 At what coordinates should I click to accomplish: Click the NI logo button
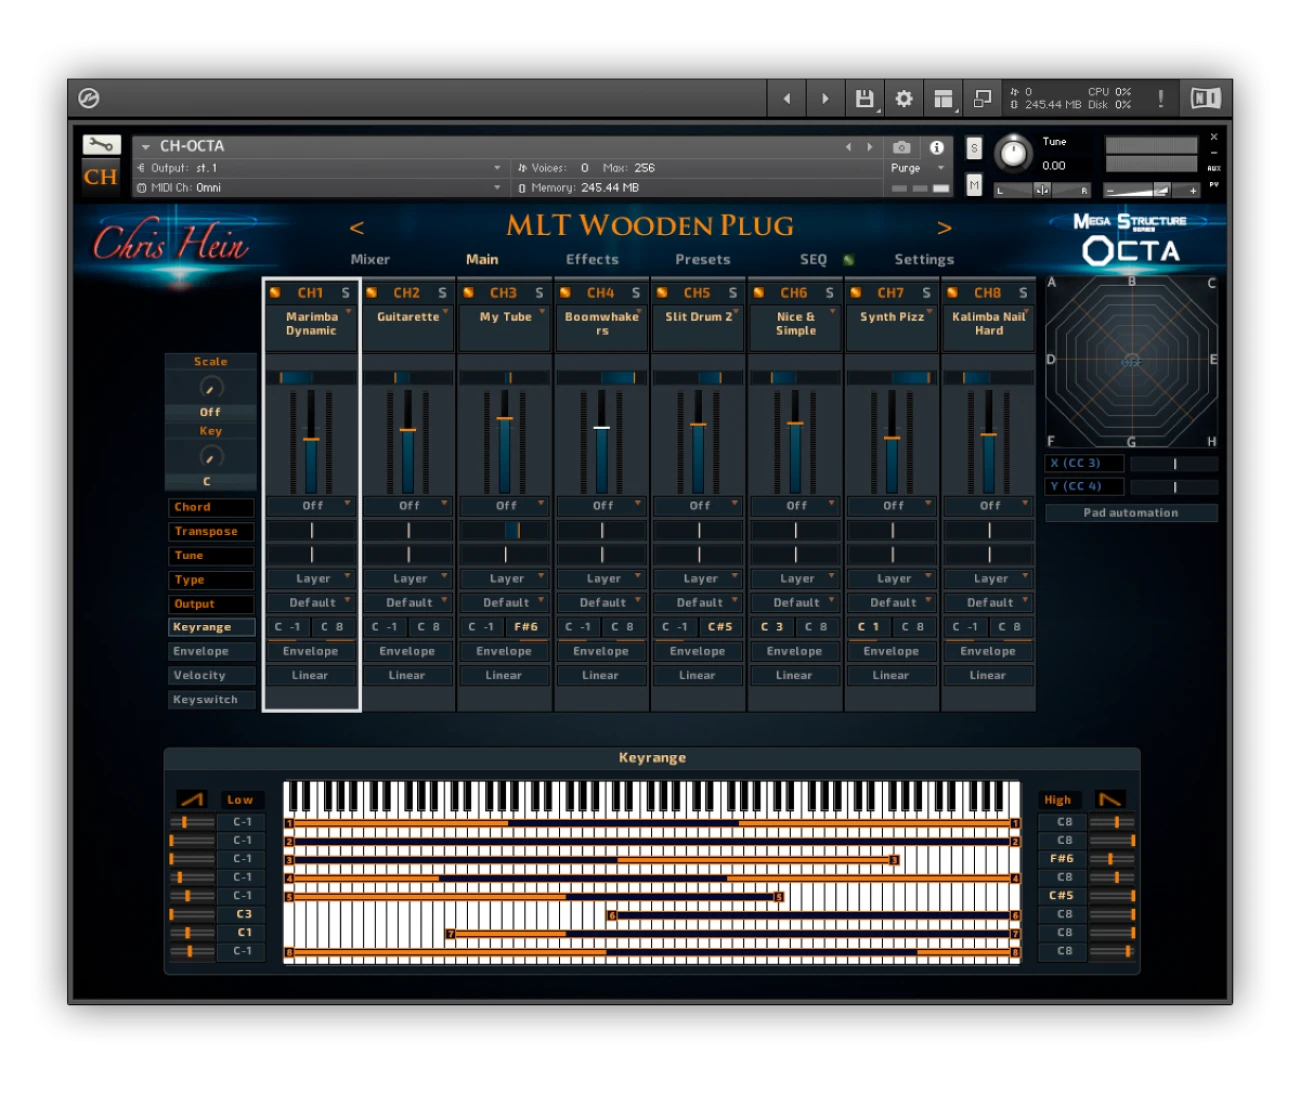pos(1205,98)
